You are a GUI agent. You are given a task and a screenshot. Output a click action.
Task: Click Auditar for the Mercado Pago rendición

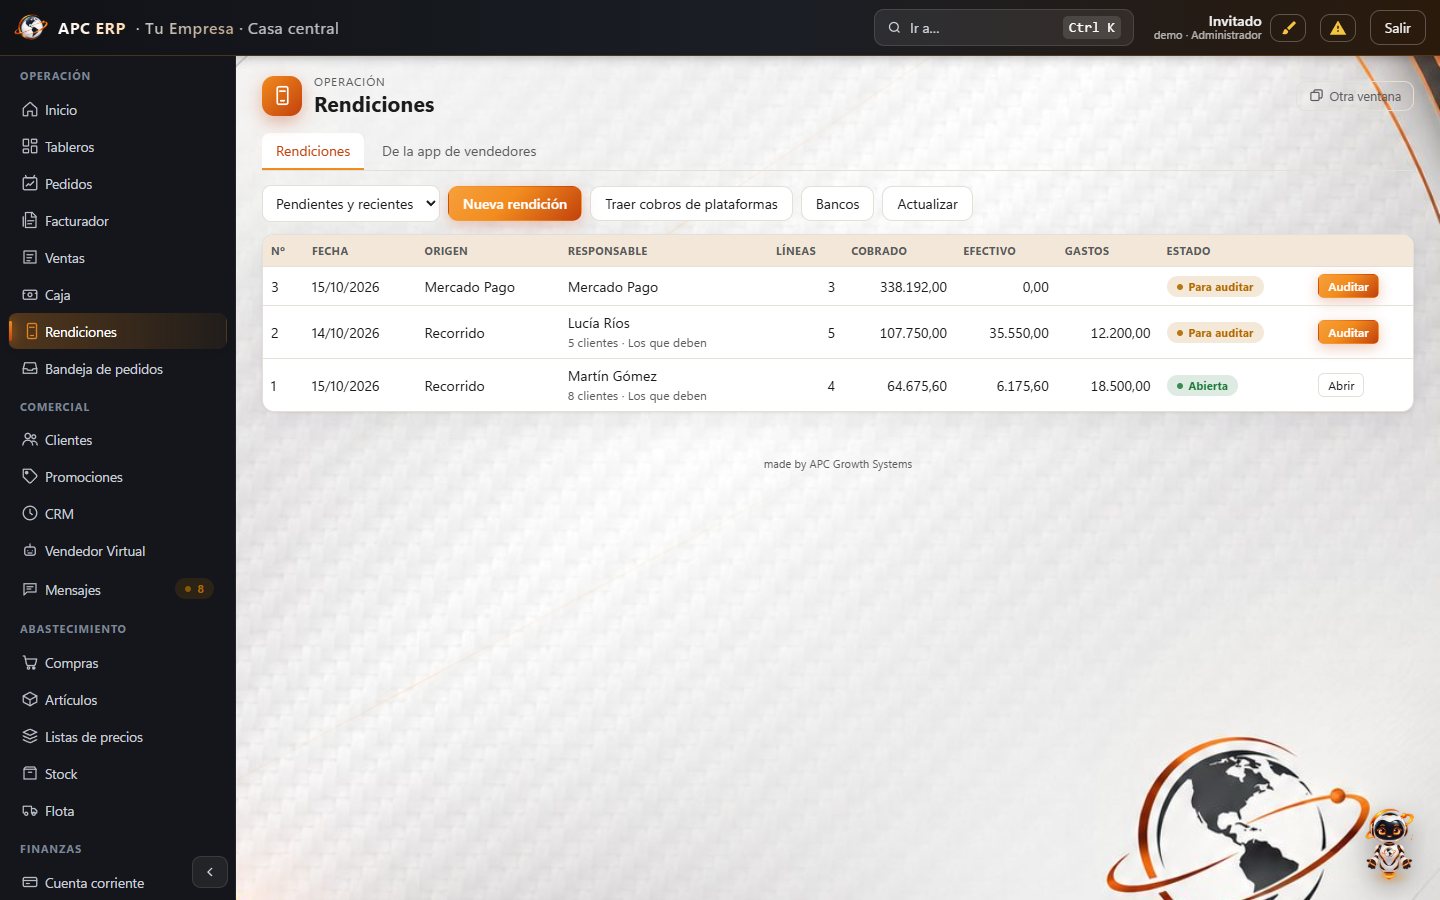1348,287
